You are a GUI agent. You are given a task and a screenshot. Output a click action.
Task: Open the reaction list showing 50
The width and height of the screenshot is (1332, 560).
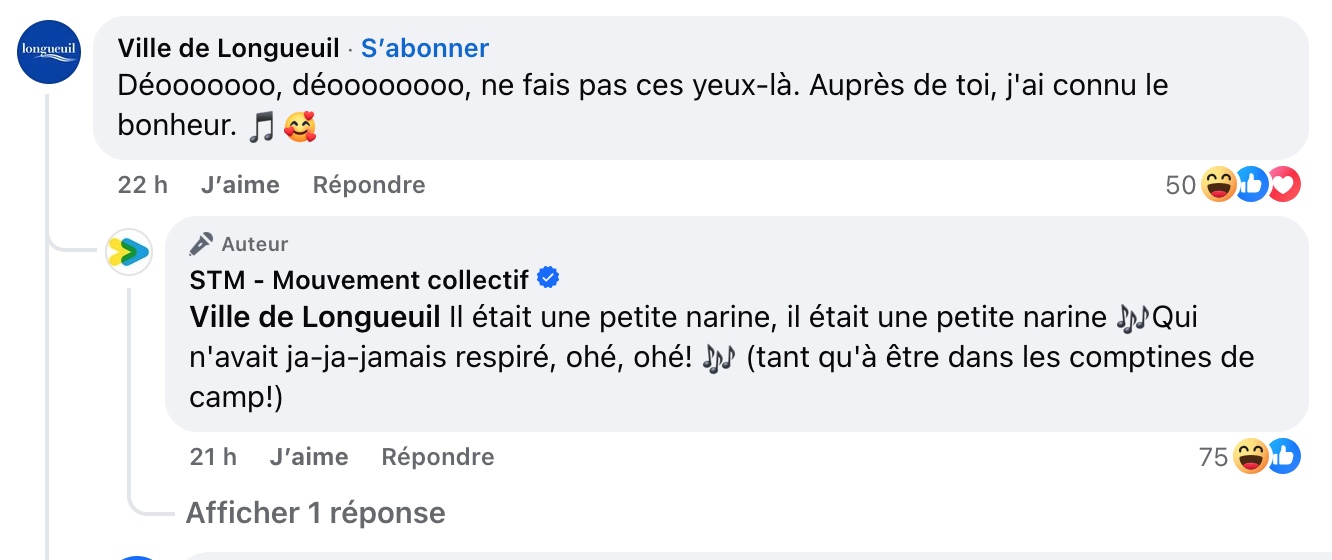(x=1181, y=185)
